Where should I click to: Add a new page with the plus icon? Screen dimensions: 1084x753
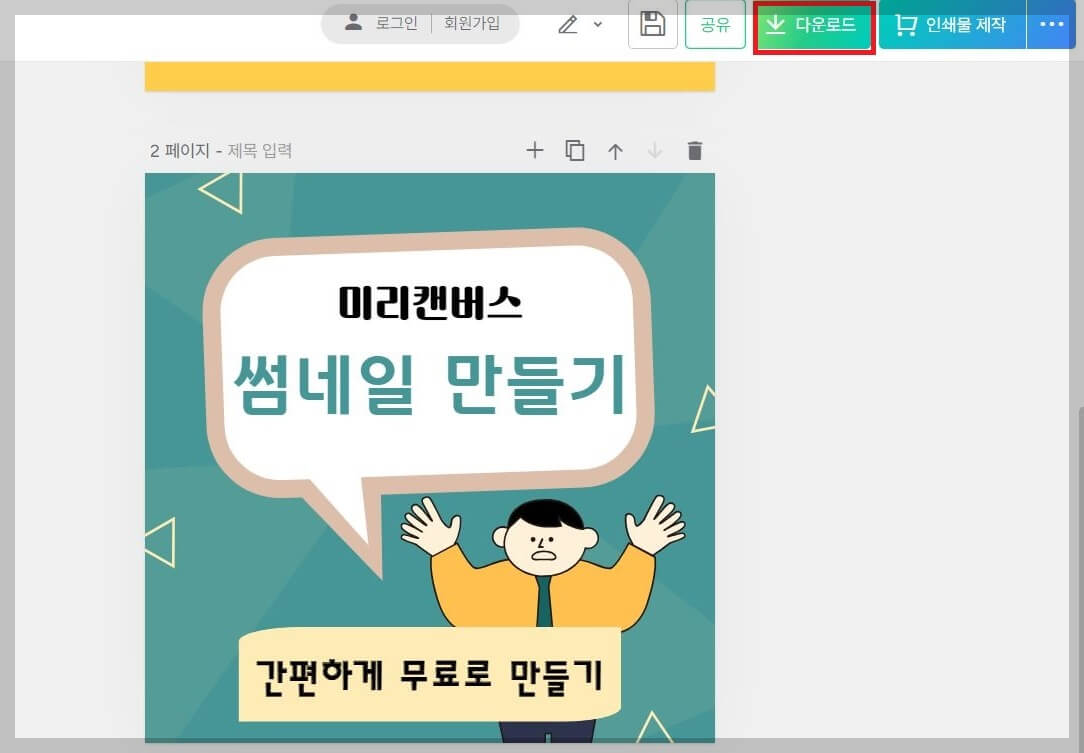tap(534, 150)
